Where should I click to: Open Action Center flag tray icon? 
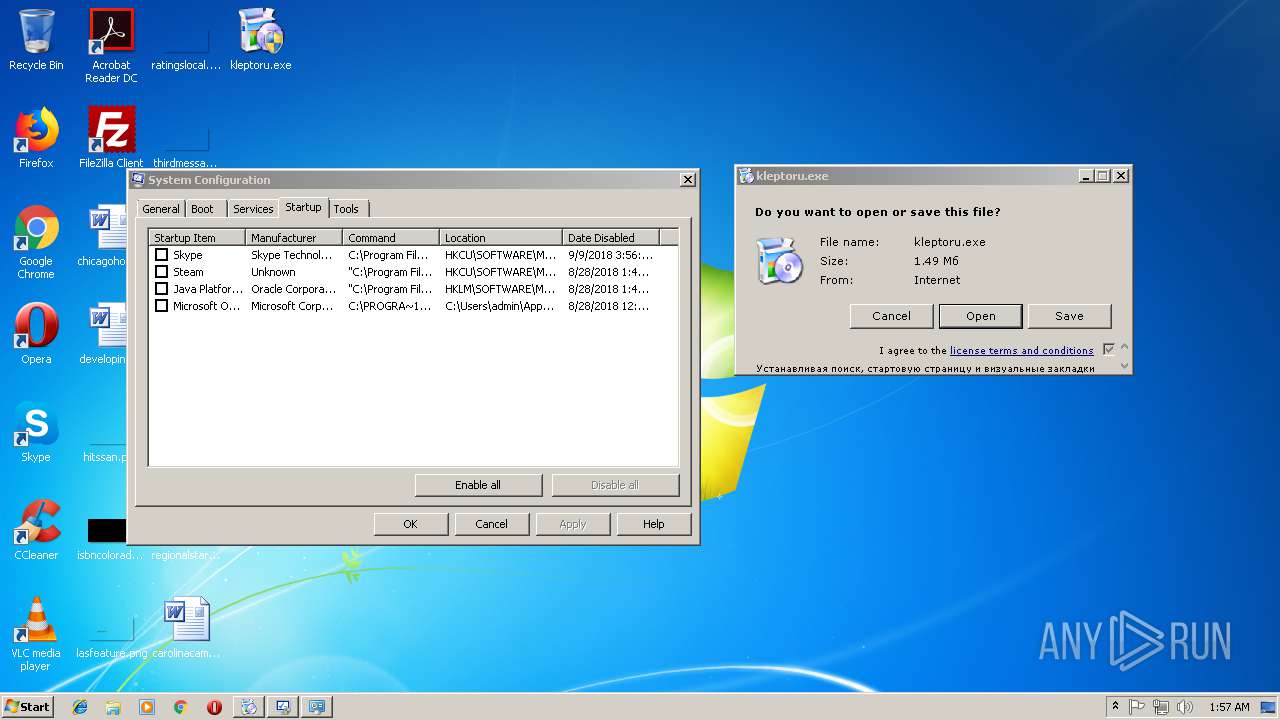[1138, 707]
